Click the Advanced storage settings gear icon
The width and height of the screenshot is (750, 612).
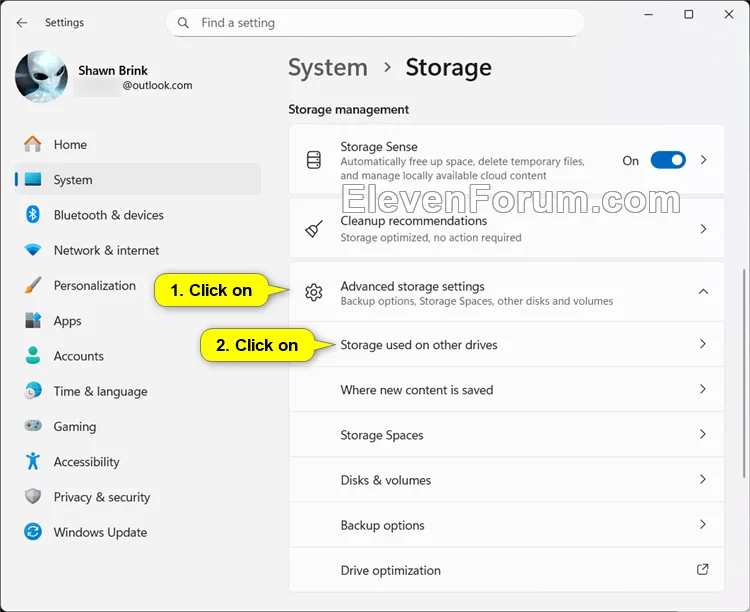[x=314, y=292]
